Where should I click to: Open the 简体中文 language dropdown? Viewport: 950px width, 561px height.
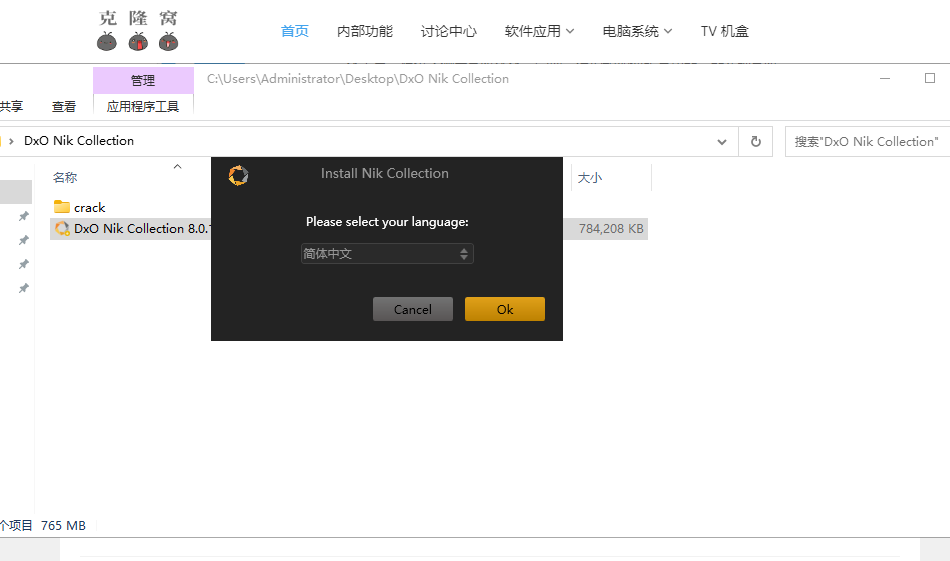[387, 254]
